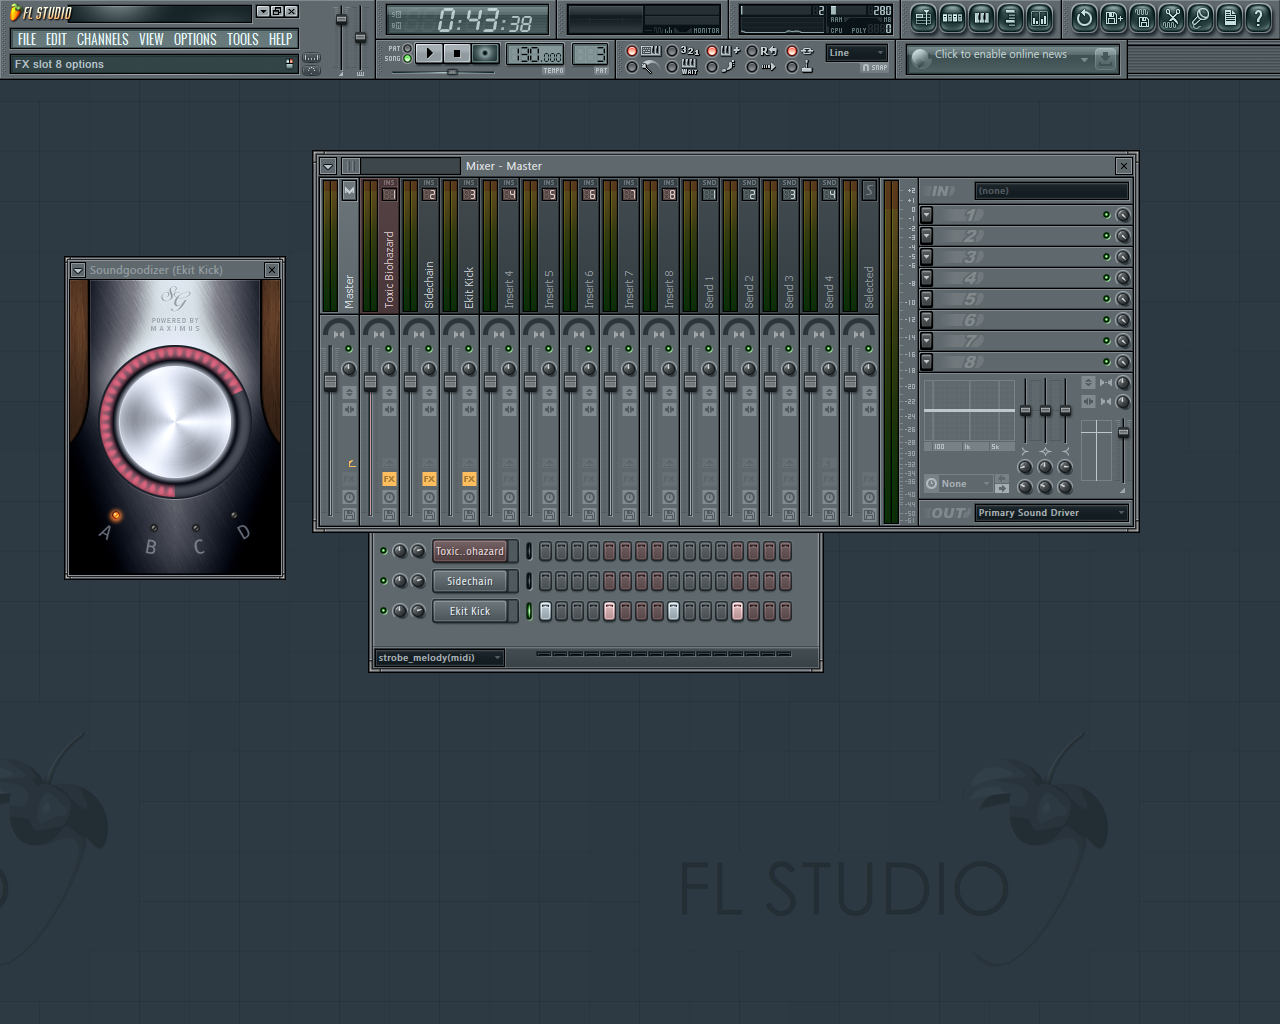
Task: Click the undo history icon
Action: coord(1084,17)
